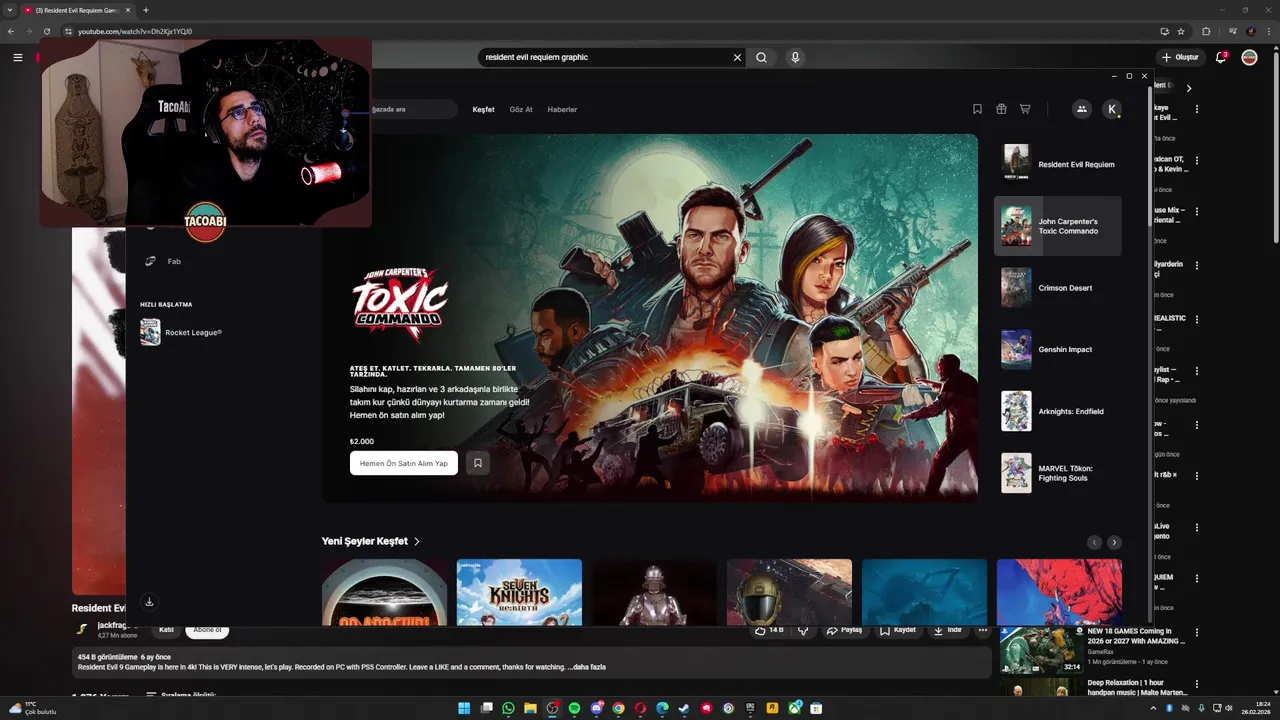The height and width of the screenshot is (720, 1280).
Task: Reload the browser page
Action: click(47, 31)
